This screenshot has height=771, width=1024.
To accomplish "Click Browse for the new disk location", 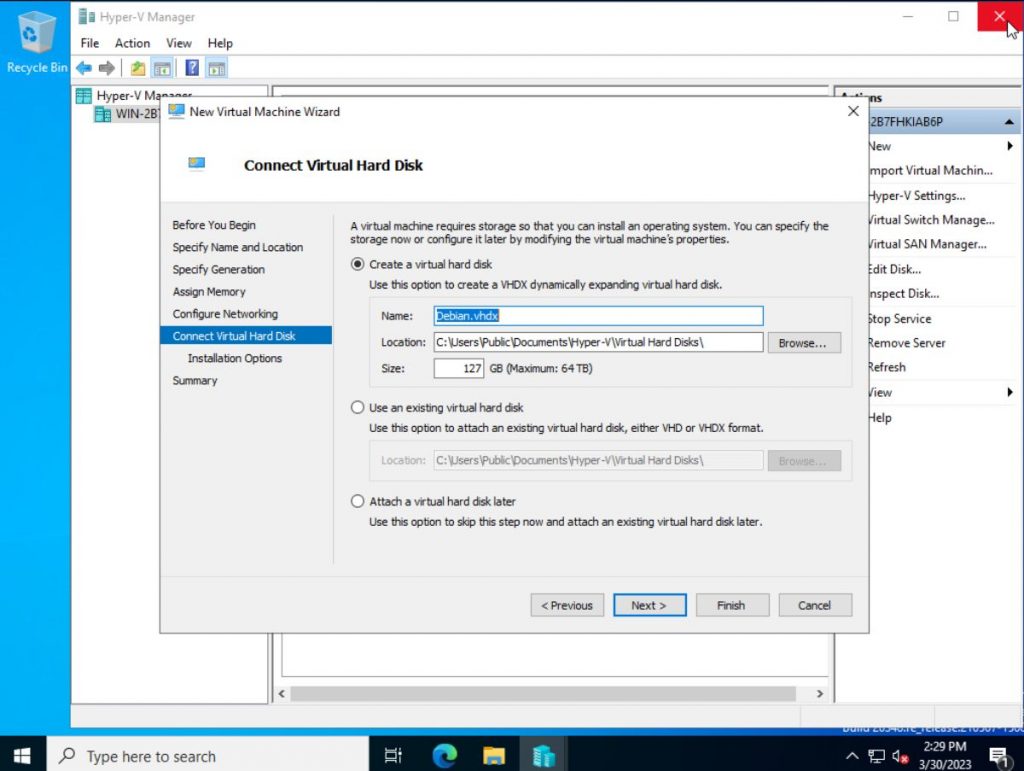I will [x=803, y=343].
